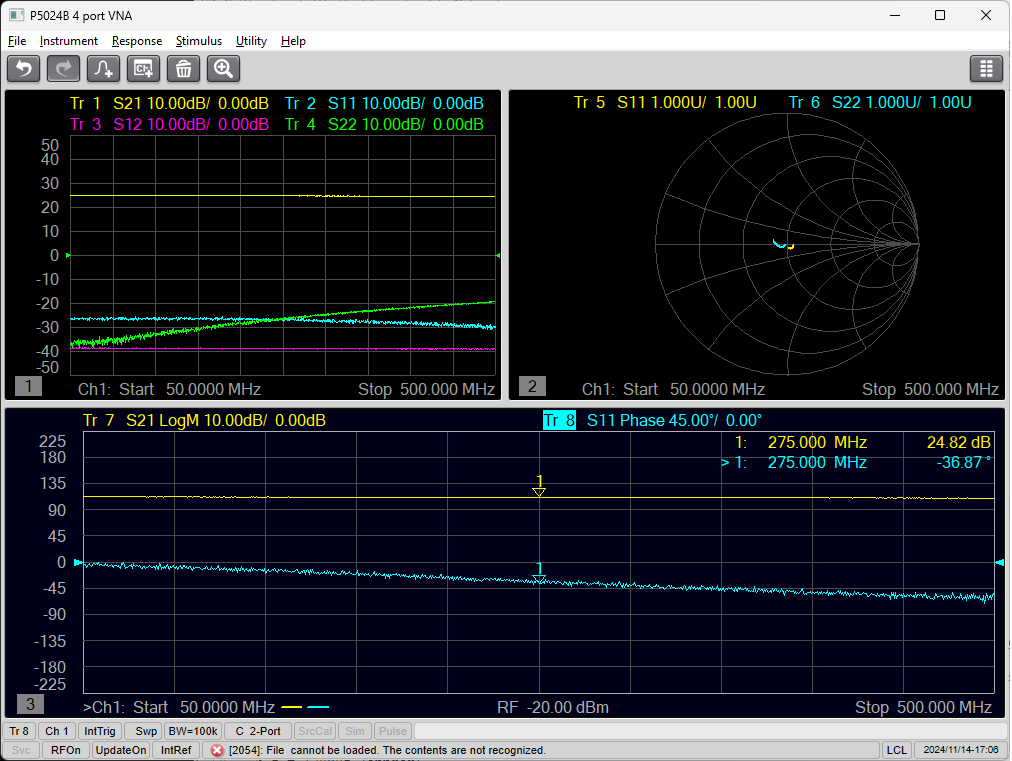Click the Svc status button

point(21,750)
